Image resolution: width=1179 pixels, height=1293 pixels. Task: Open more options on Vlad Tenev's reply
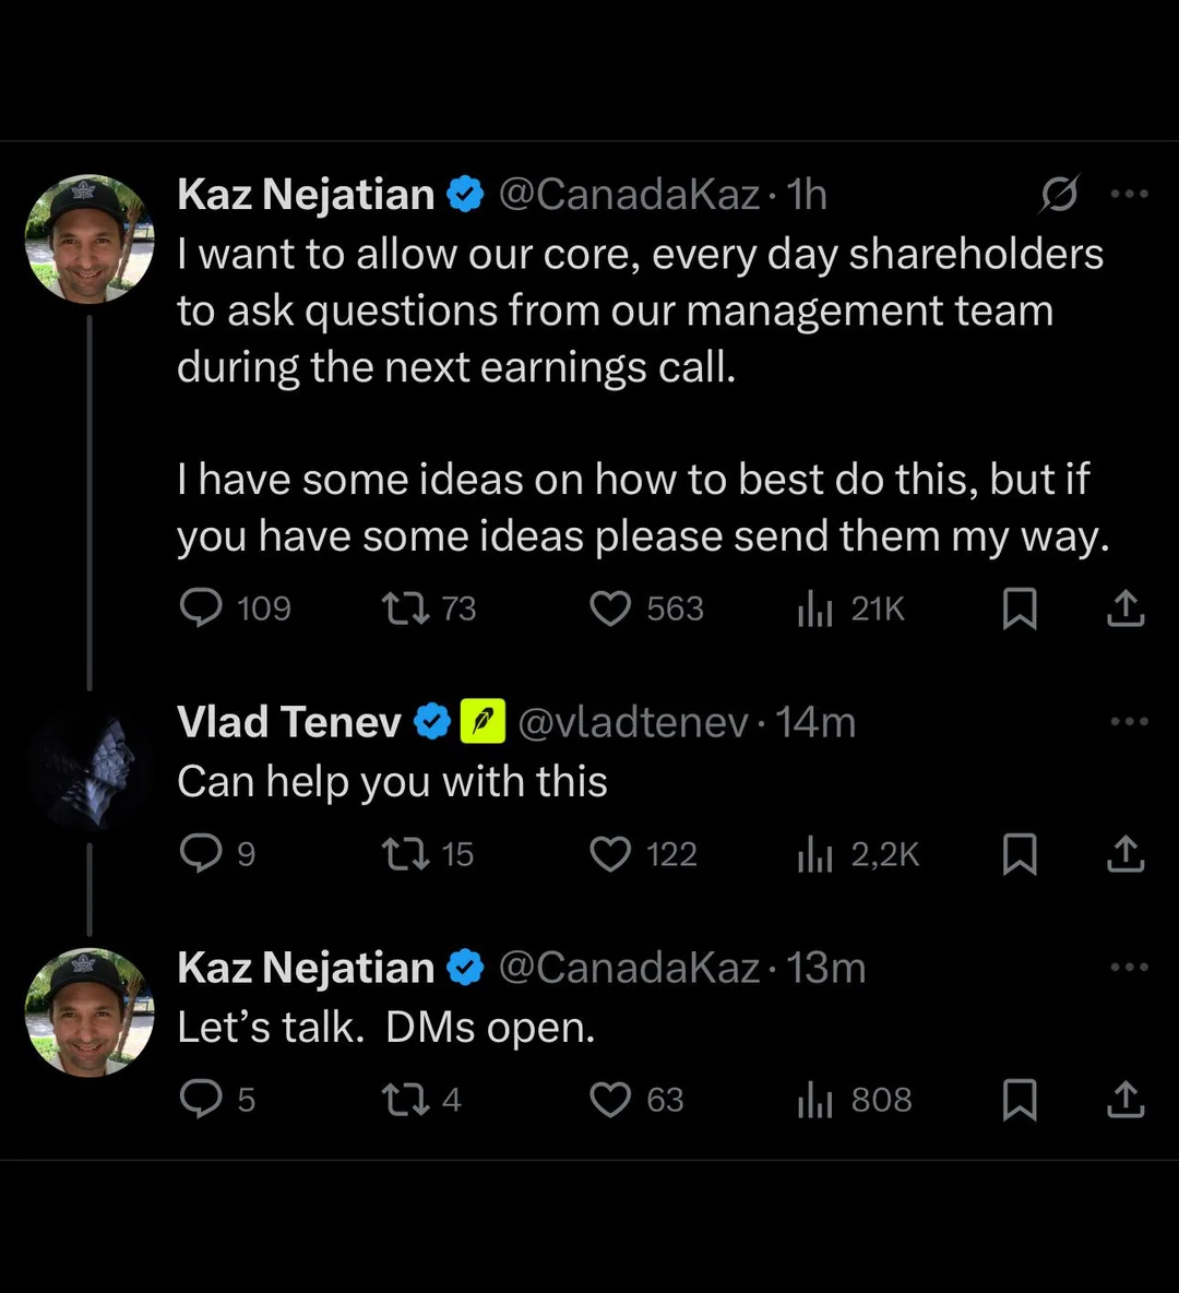coord(1129,721)
